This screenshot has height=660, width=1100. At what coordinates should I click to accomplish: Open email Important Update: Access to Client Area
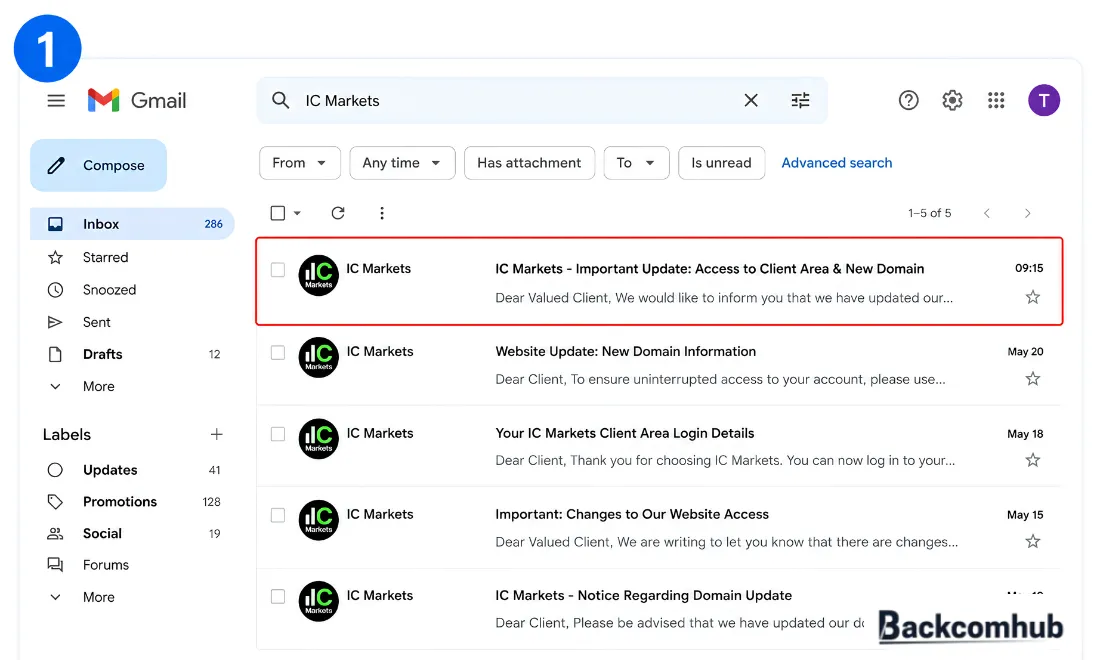[x=659, y=281]
